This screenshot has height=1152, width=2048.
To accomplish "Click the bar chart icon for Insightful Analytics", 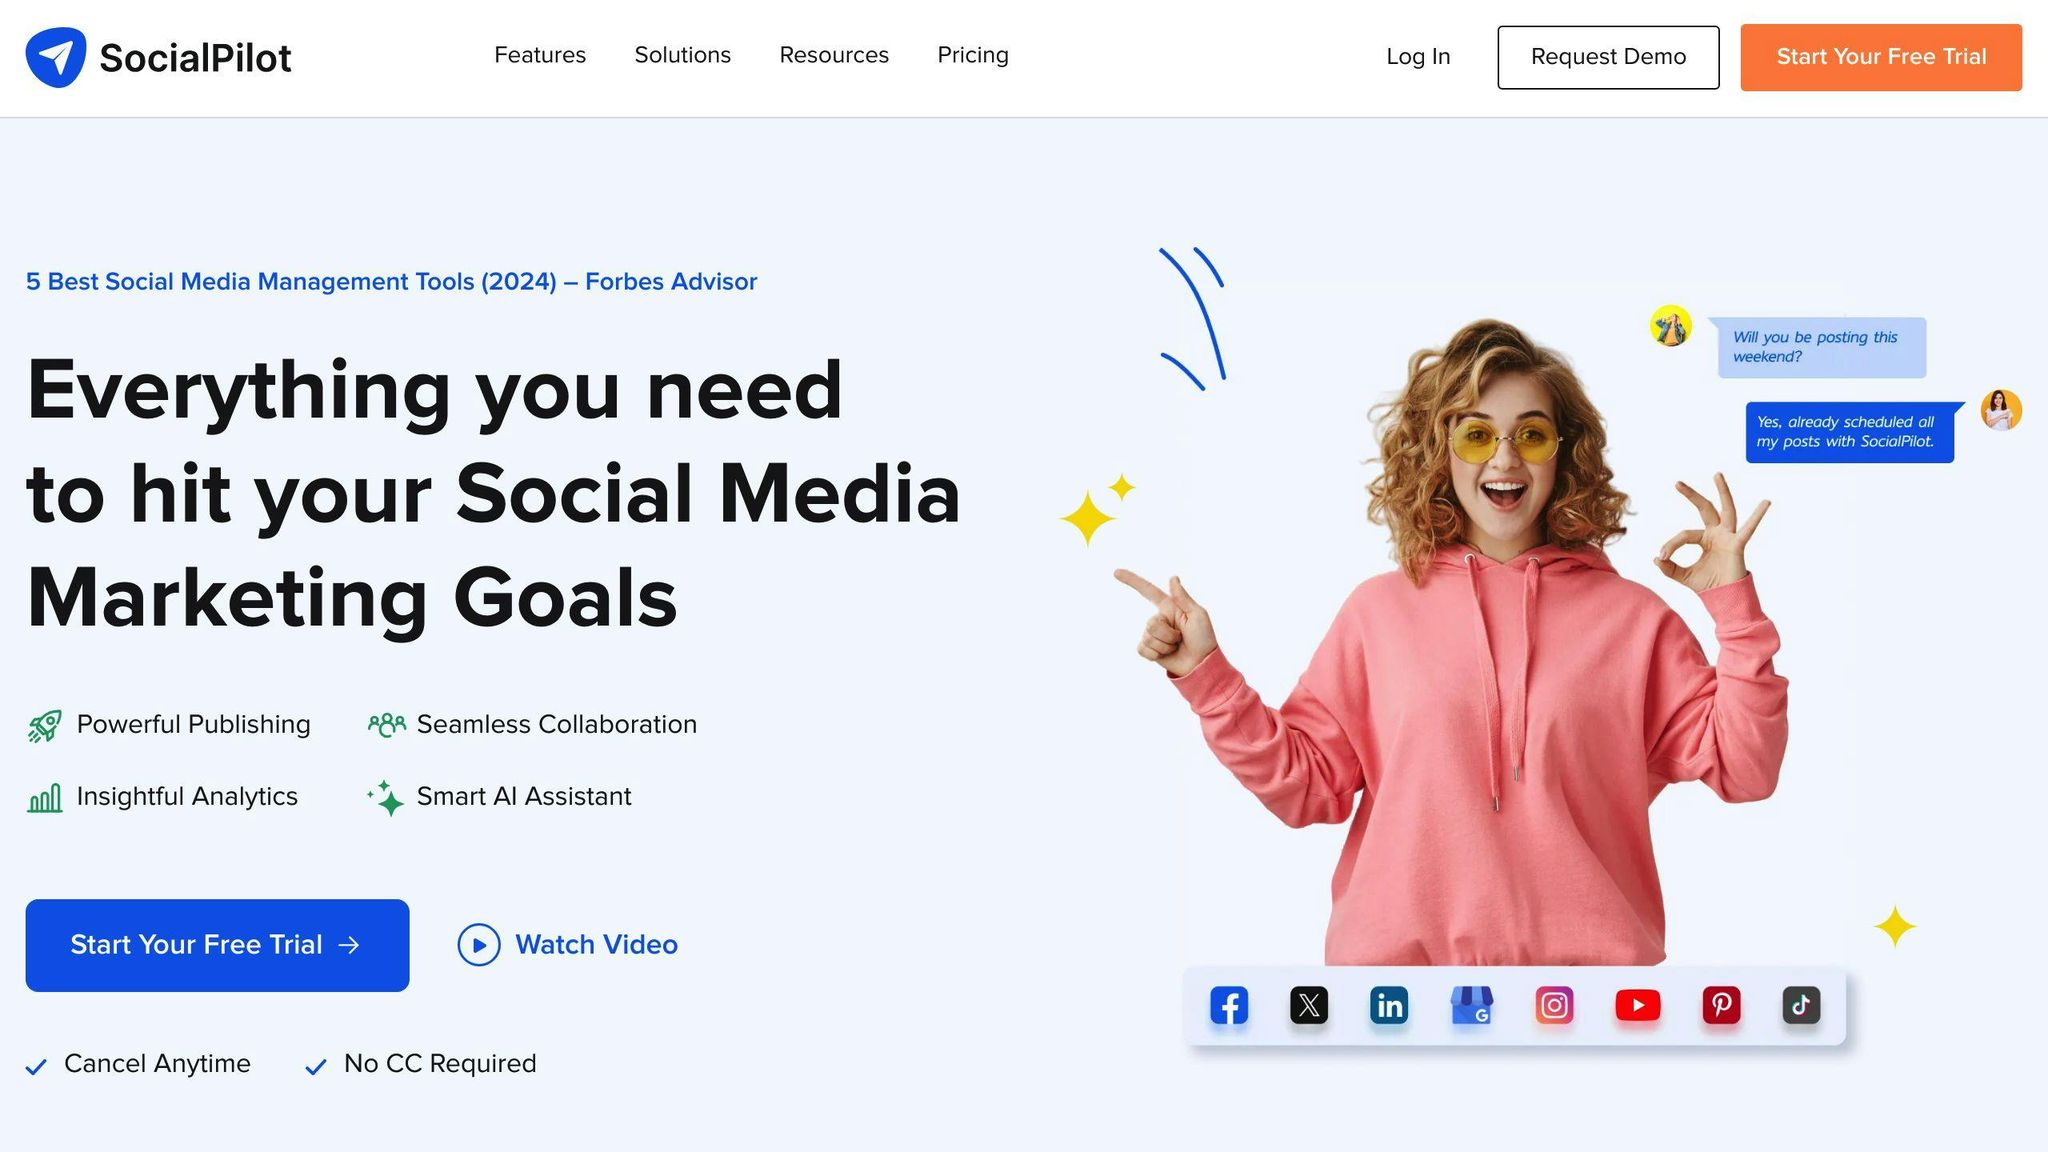I will tap(44, 798).
